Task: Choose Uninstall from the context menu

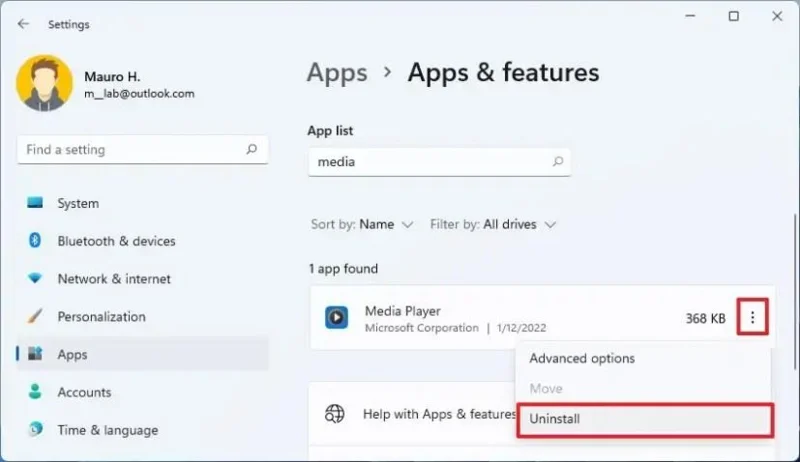Action: 645,420
